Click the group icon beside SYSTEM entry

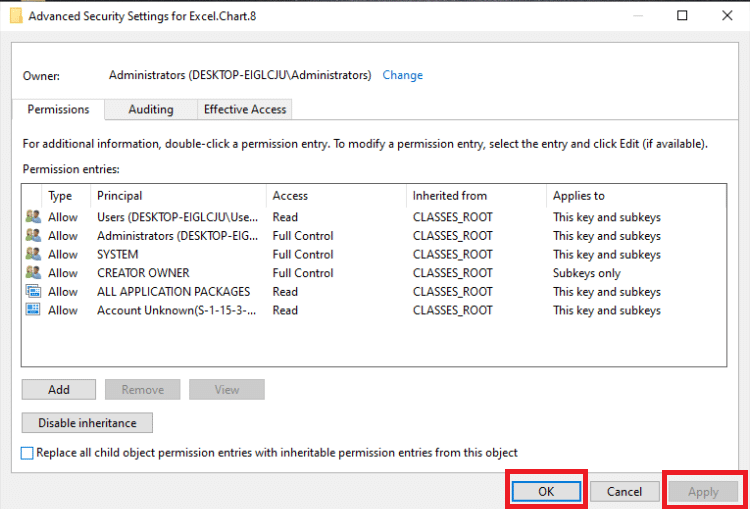33,254
